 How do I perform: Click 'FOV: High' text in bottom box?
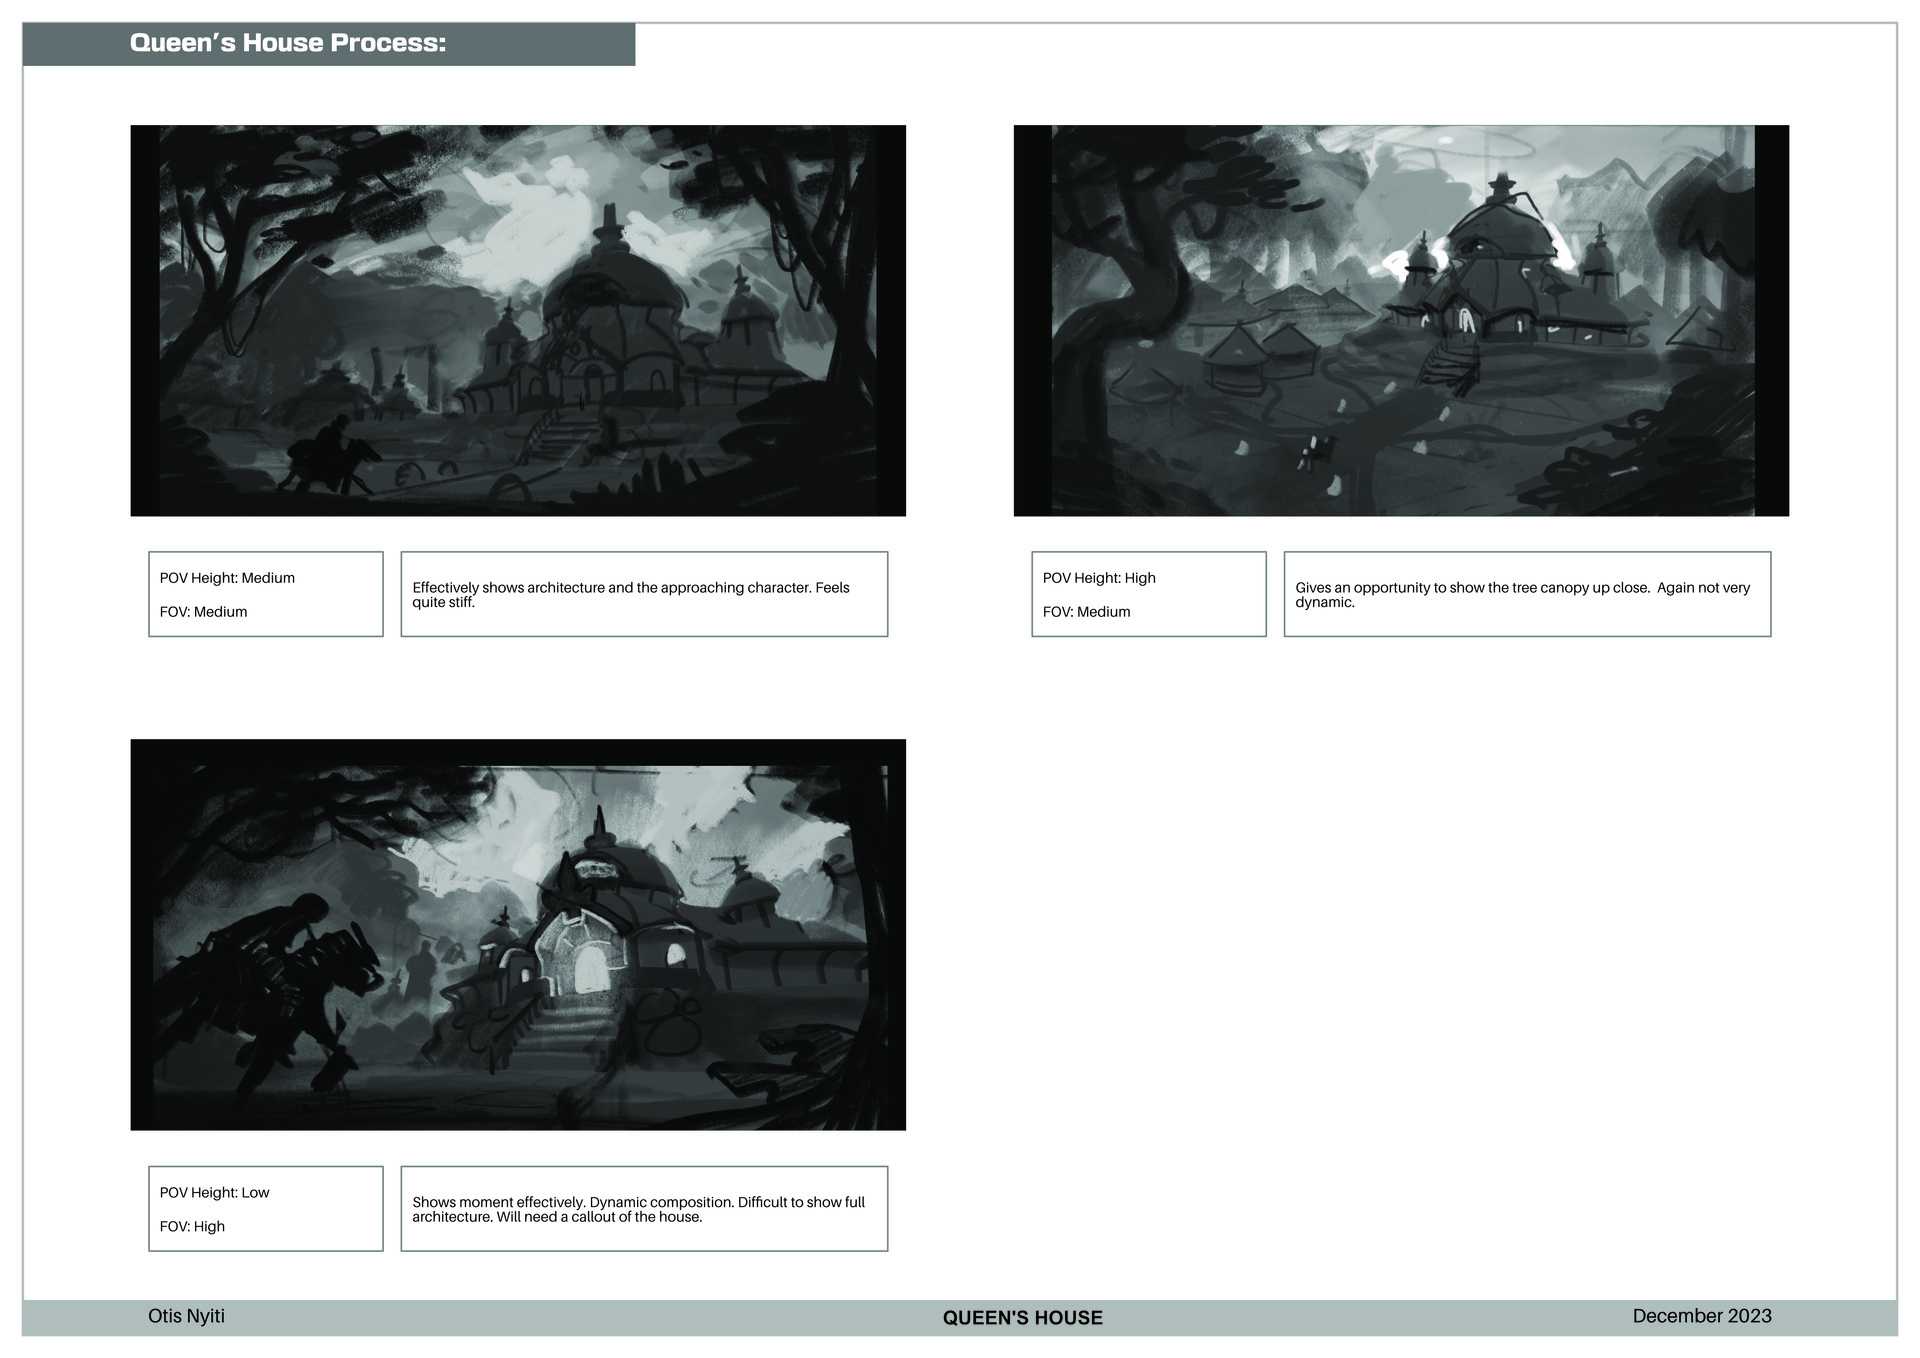point(192,1226)
